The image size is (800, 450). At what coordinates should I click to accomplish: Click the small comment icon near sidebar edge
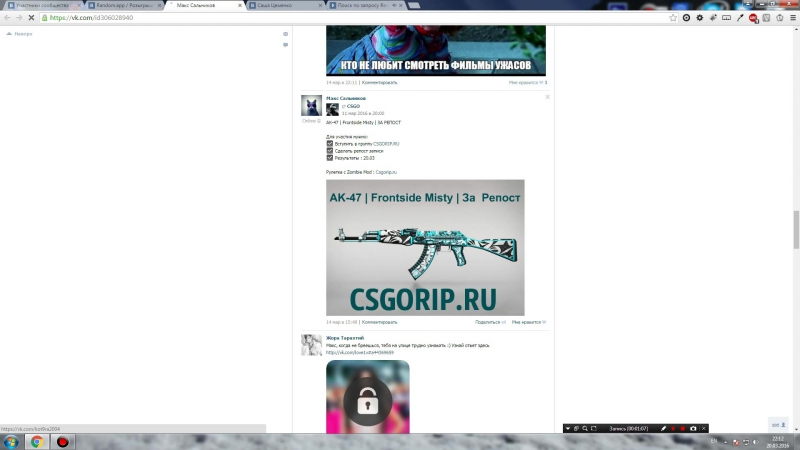[285, 45]
